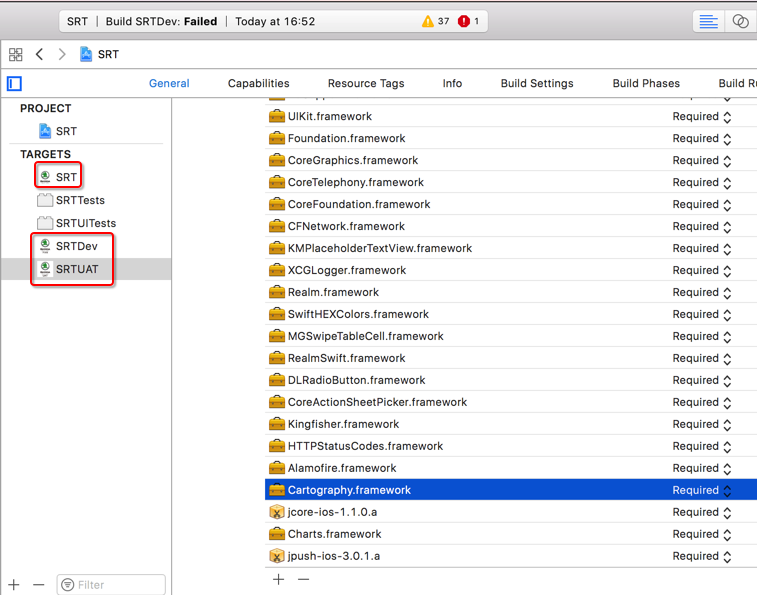Select the DLRadioButton.framework row
The height and width of the screenshot is (595, 757).
[511, 380]
